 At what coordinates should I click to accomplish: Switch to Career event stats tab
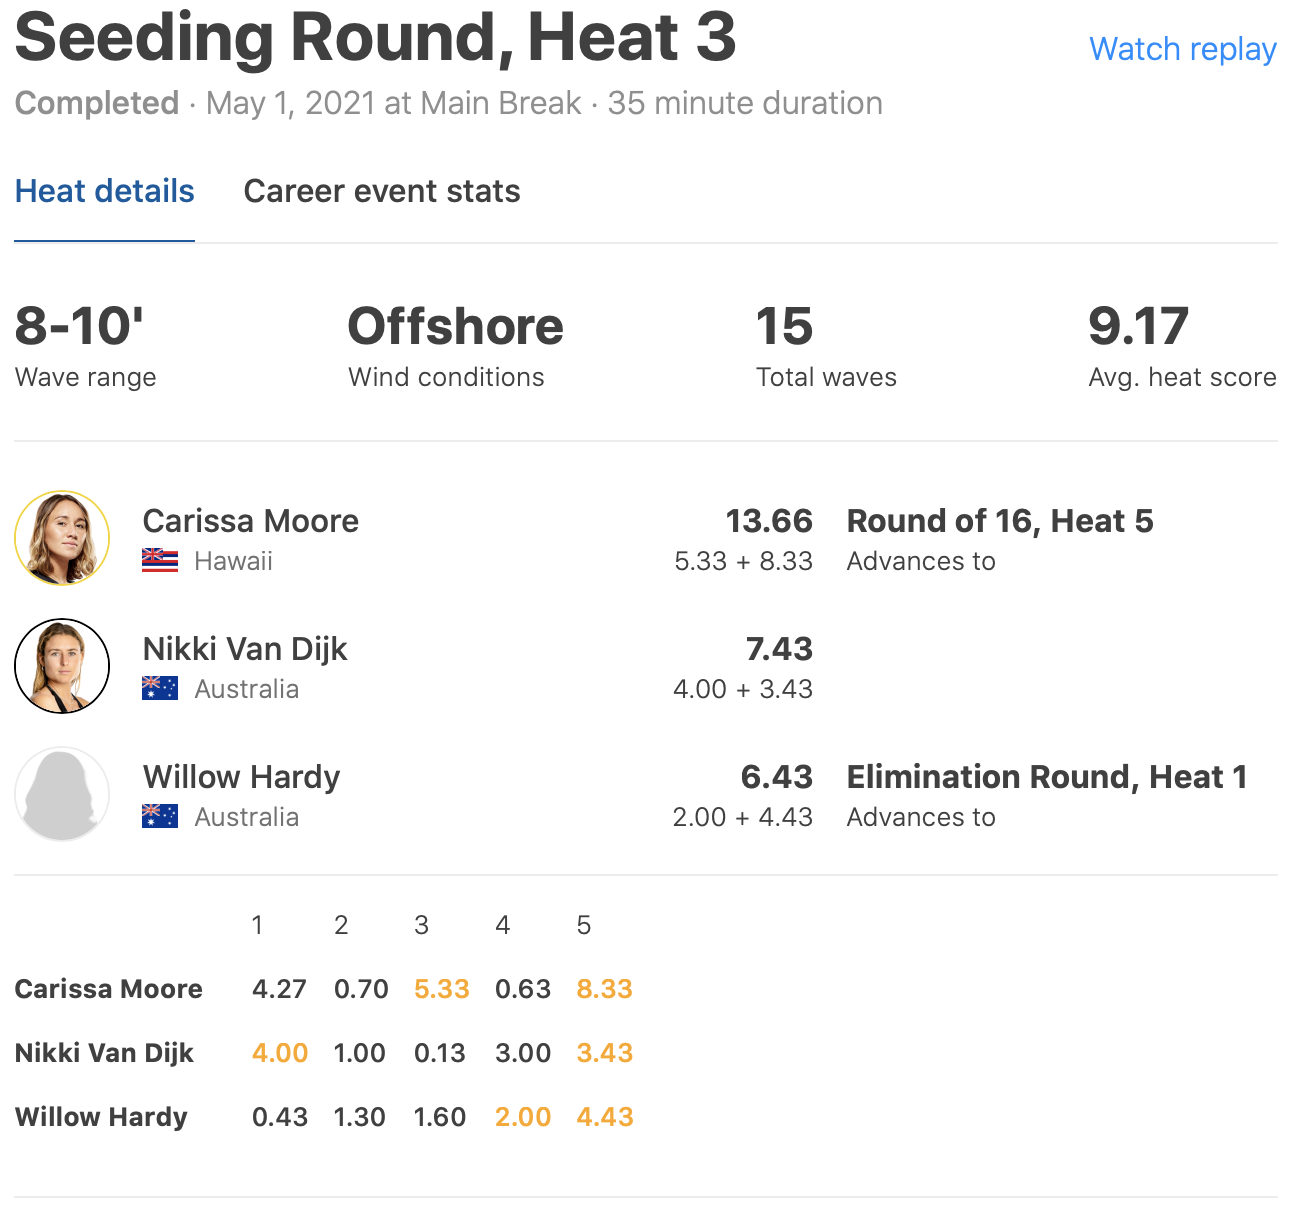382,191
